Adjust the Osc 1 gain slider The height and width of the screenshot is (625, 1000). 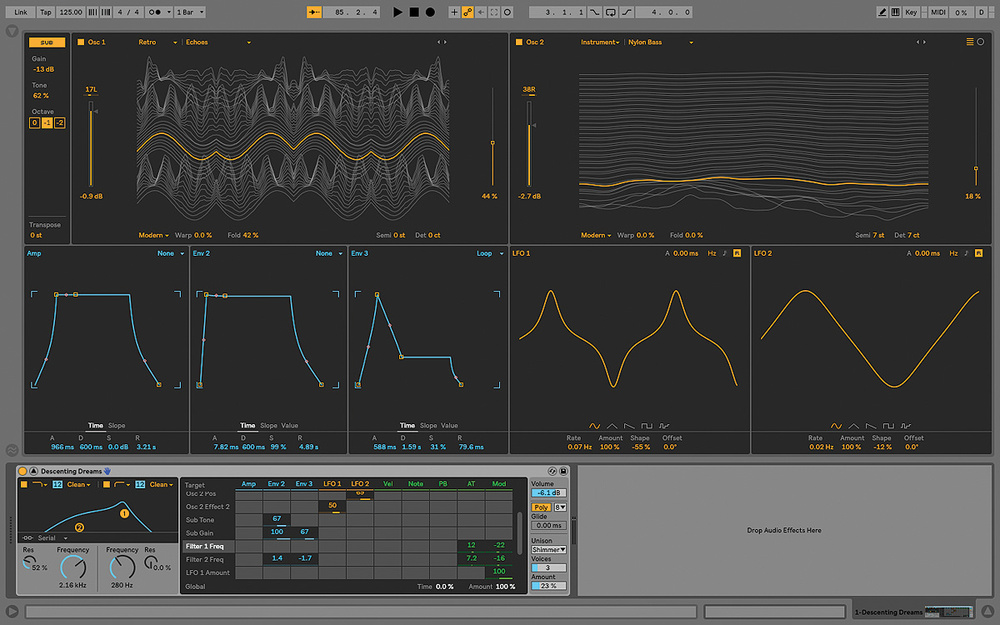(91, 143)
